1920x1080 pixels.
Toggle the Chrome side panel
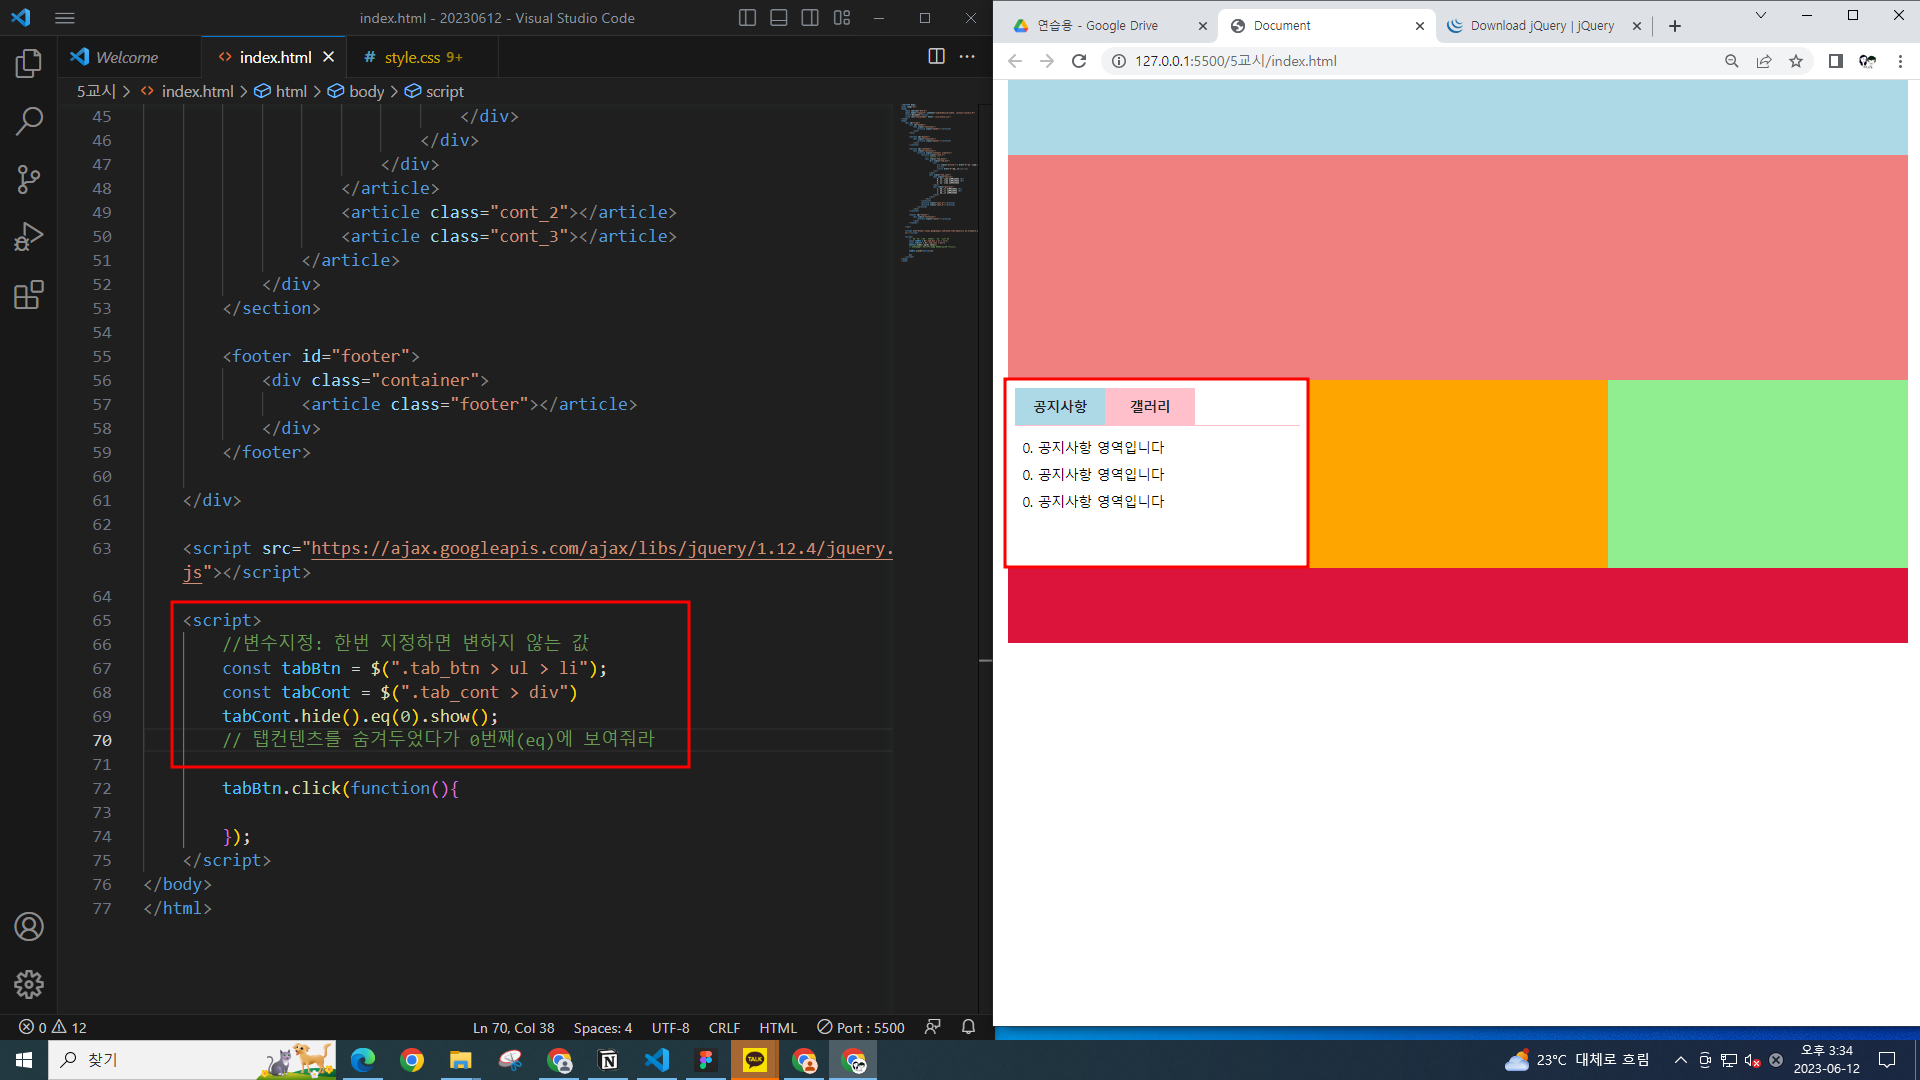click(1835, 61)
